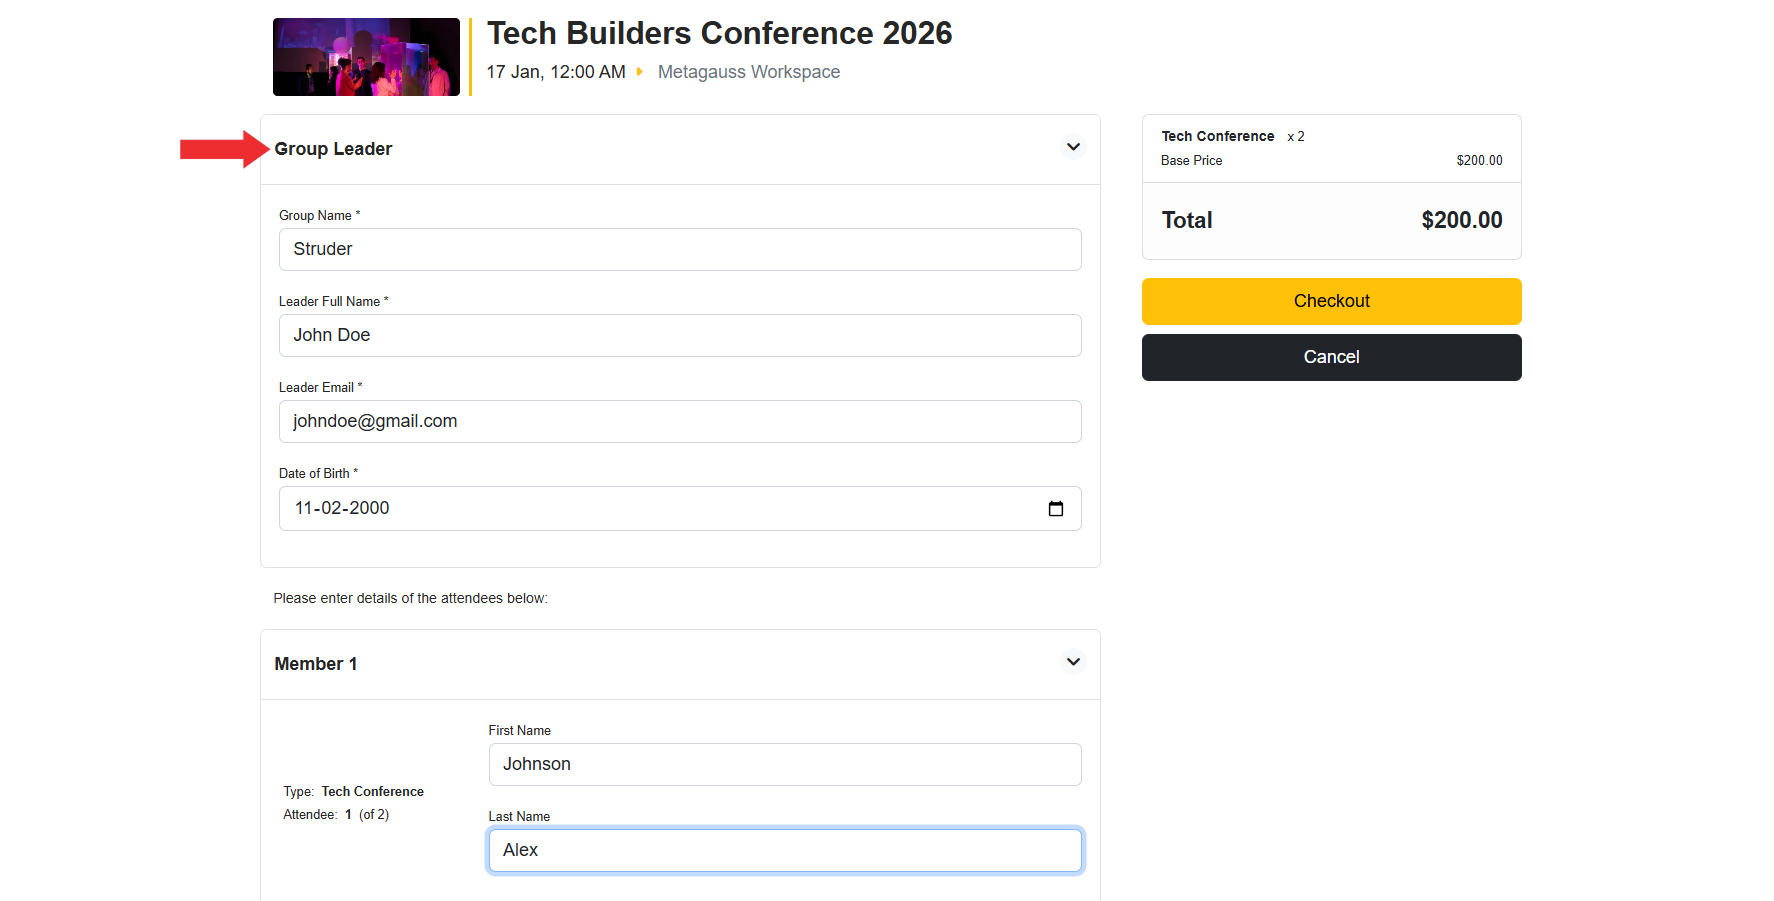Edit the Leader Email field
The width and height of the screenshot is (1774, 901).
pyautogui.click(x=680, y=421)
